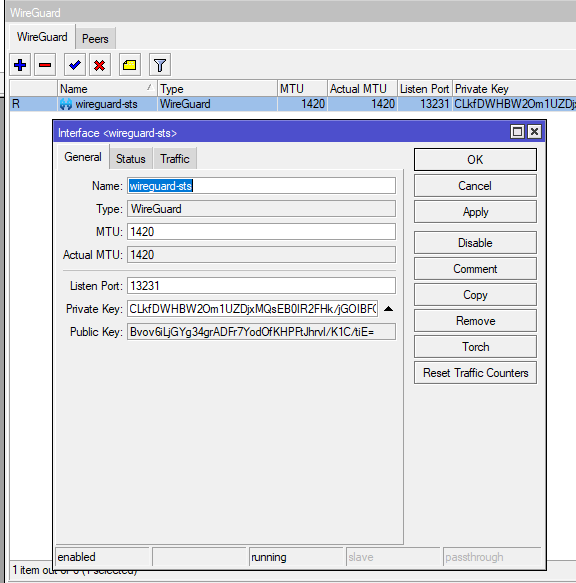Sort by the Type column header

point(217,88)
